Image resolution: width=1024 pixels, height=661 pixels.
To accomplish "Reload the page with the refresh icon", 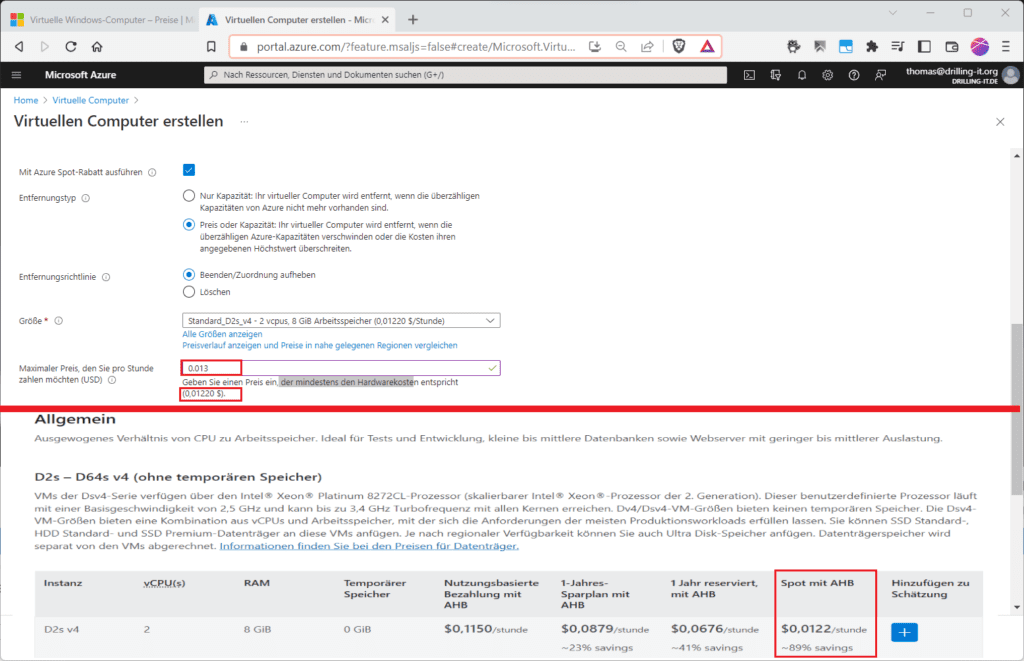I will [x=71, y=46].
